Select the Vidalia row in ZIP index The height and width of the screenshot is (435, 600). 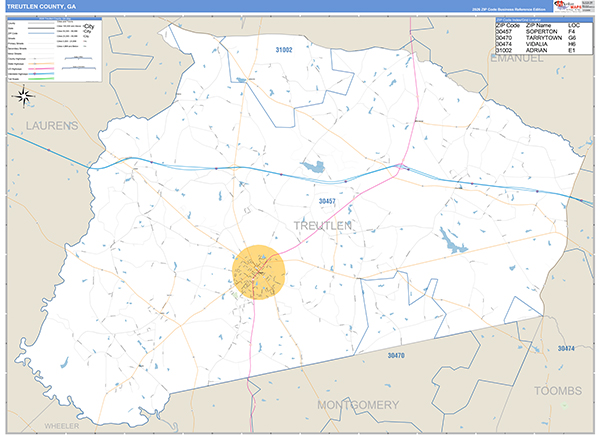point(541,44)
